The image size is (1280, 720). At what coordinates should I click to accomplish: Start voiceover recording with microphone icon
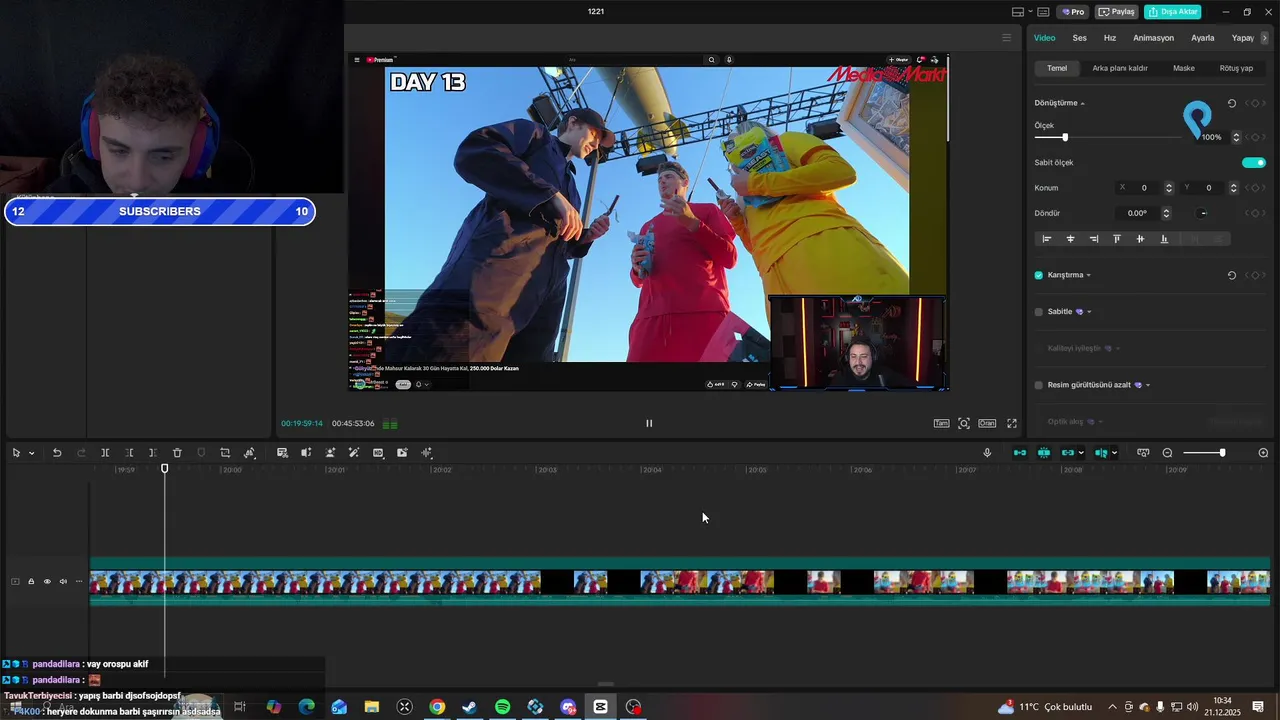(987, 453)
